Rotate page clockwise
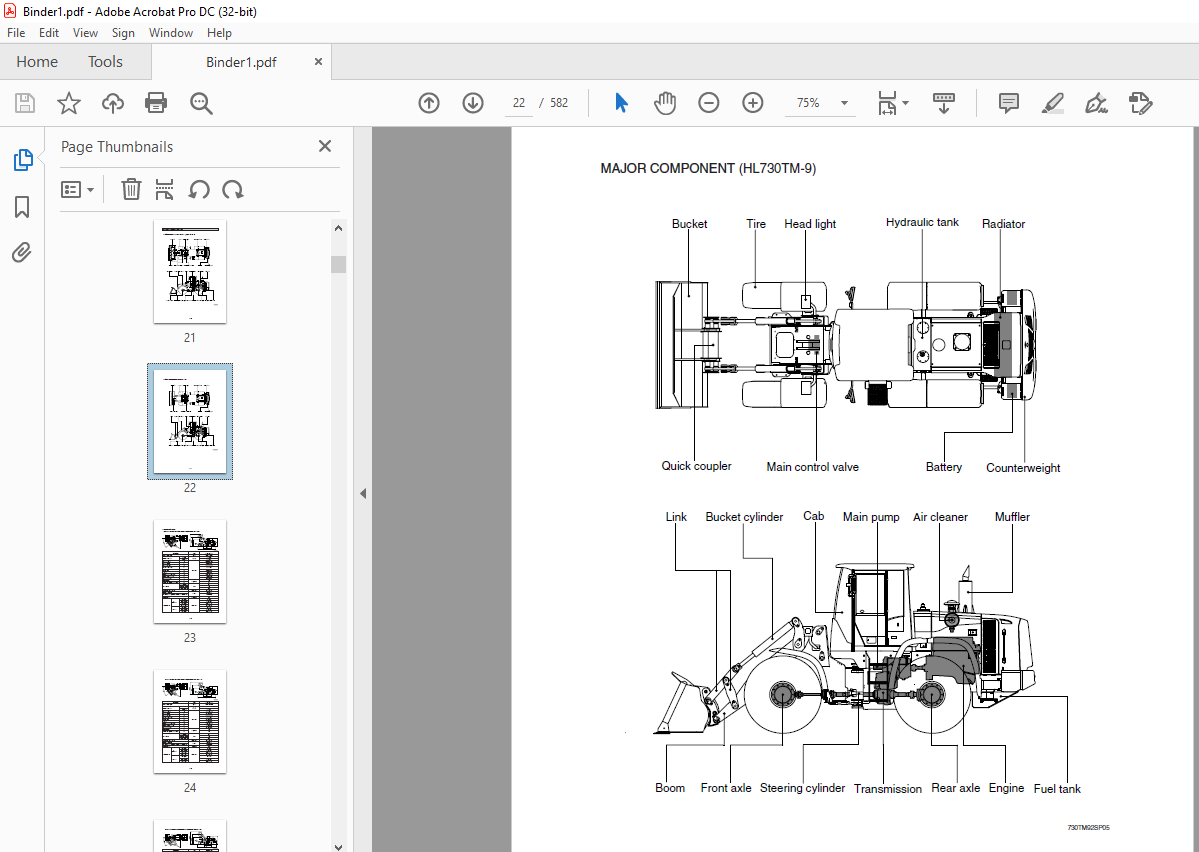The height and width of the screenshot is (852, 1199). (x=232, y=189)
